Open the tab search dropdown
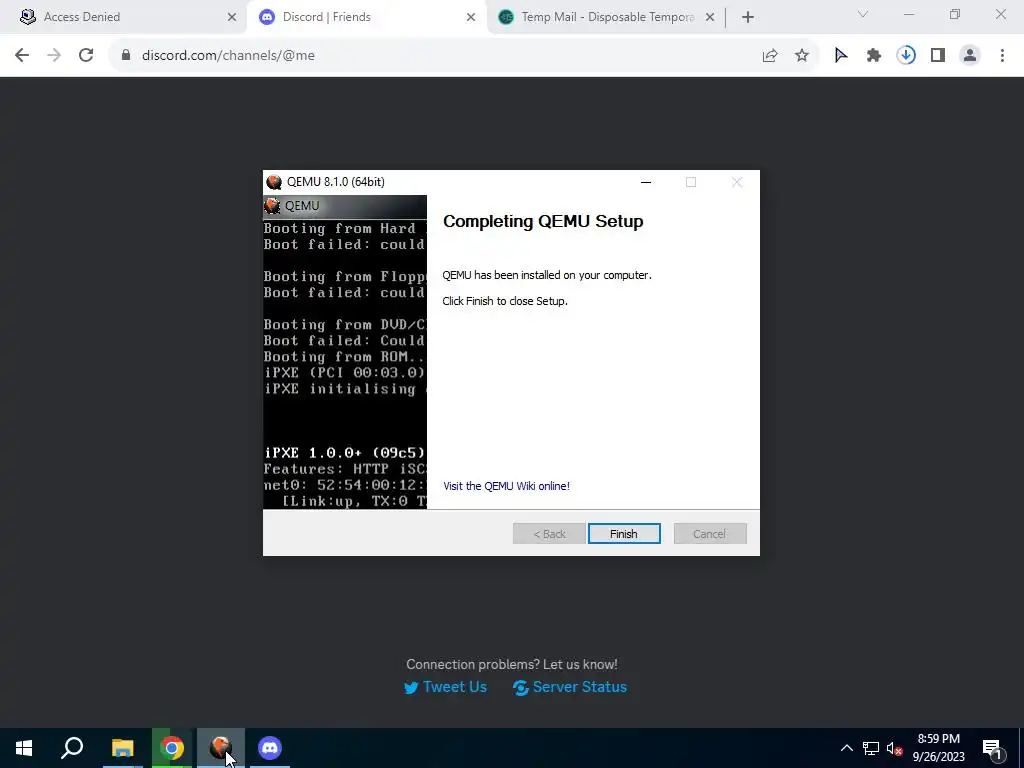1024x768 pixels. 863,14
